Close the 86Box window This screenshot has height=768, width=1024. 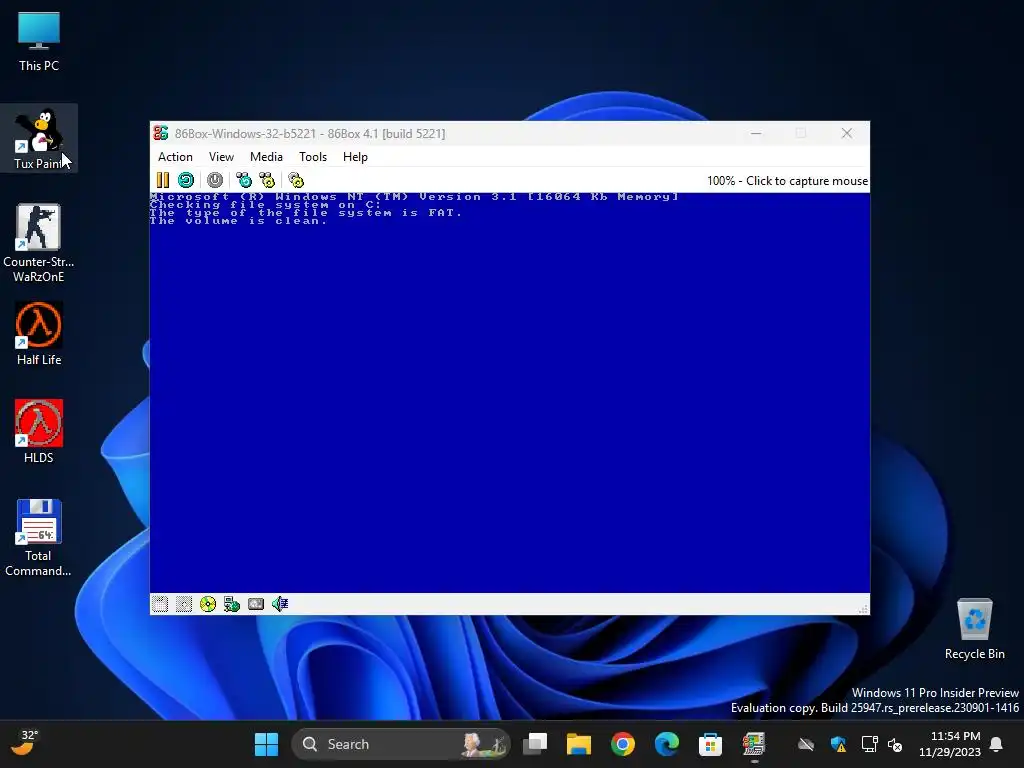click(847, 133)
